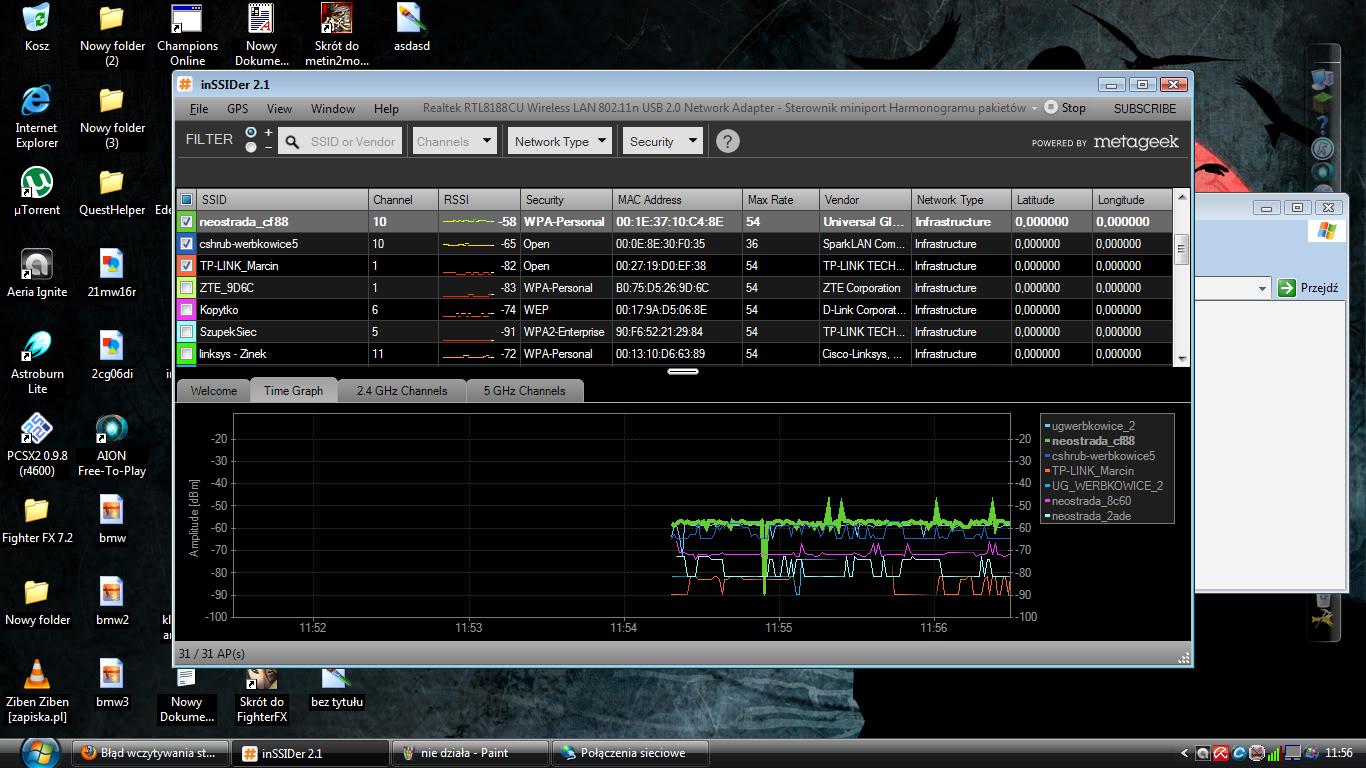
Task: Uncheck the cshrub-werbkowice5 network checkbox
Action: point(187,244)
